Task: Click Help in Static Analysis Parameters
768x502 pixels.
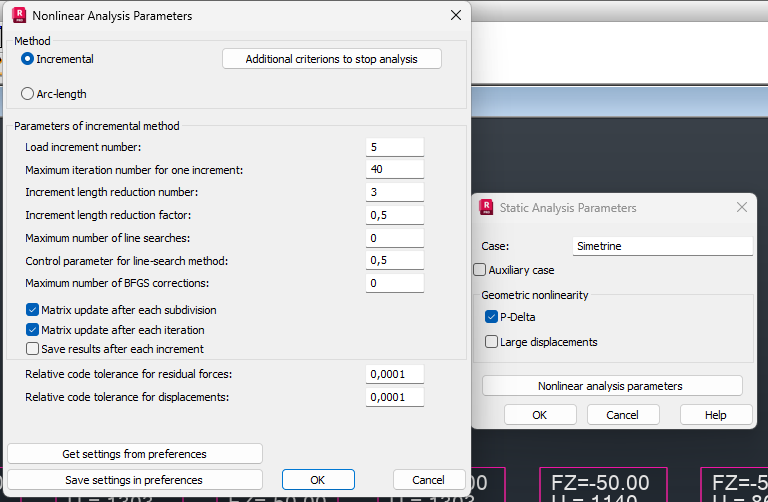Action: click(715, 415)
